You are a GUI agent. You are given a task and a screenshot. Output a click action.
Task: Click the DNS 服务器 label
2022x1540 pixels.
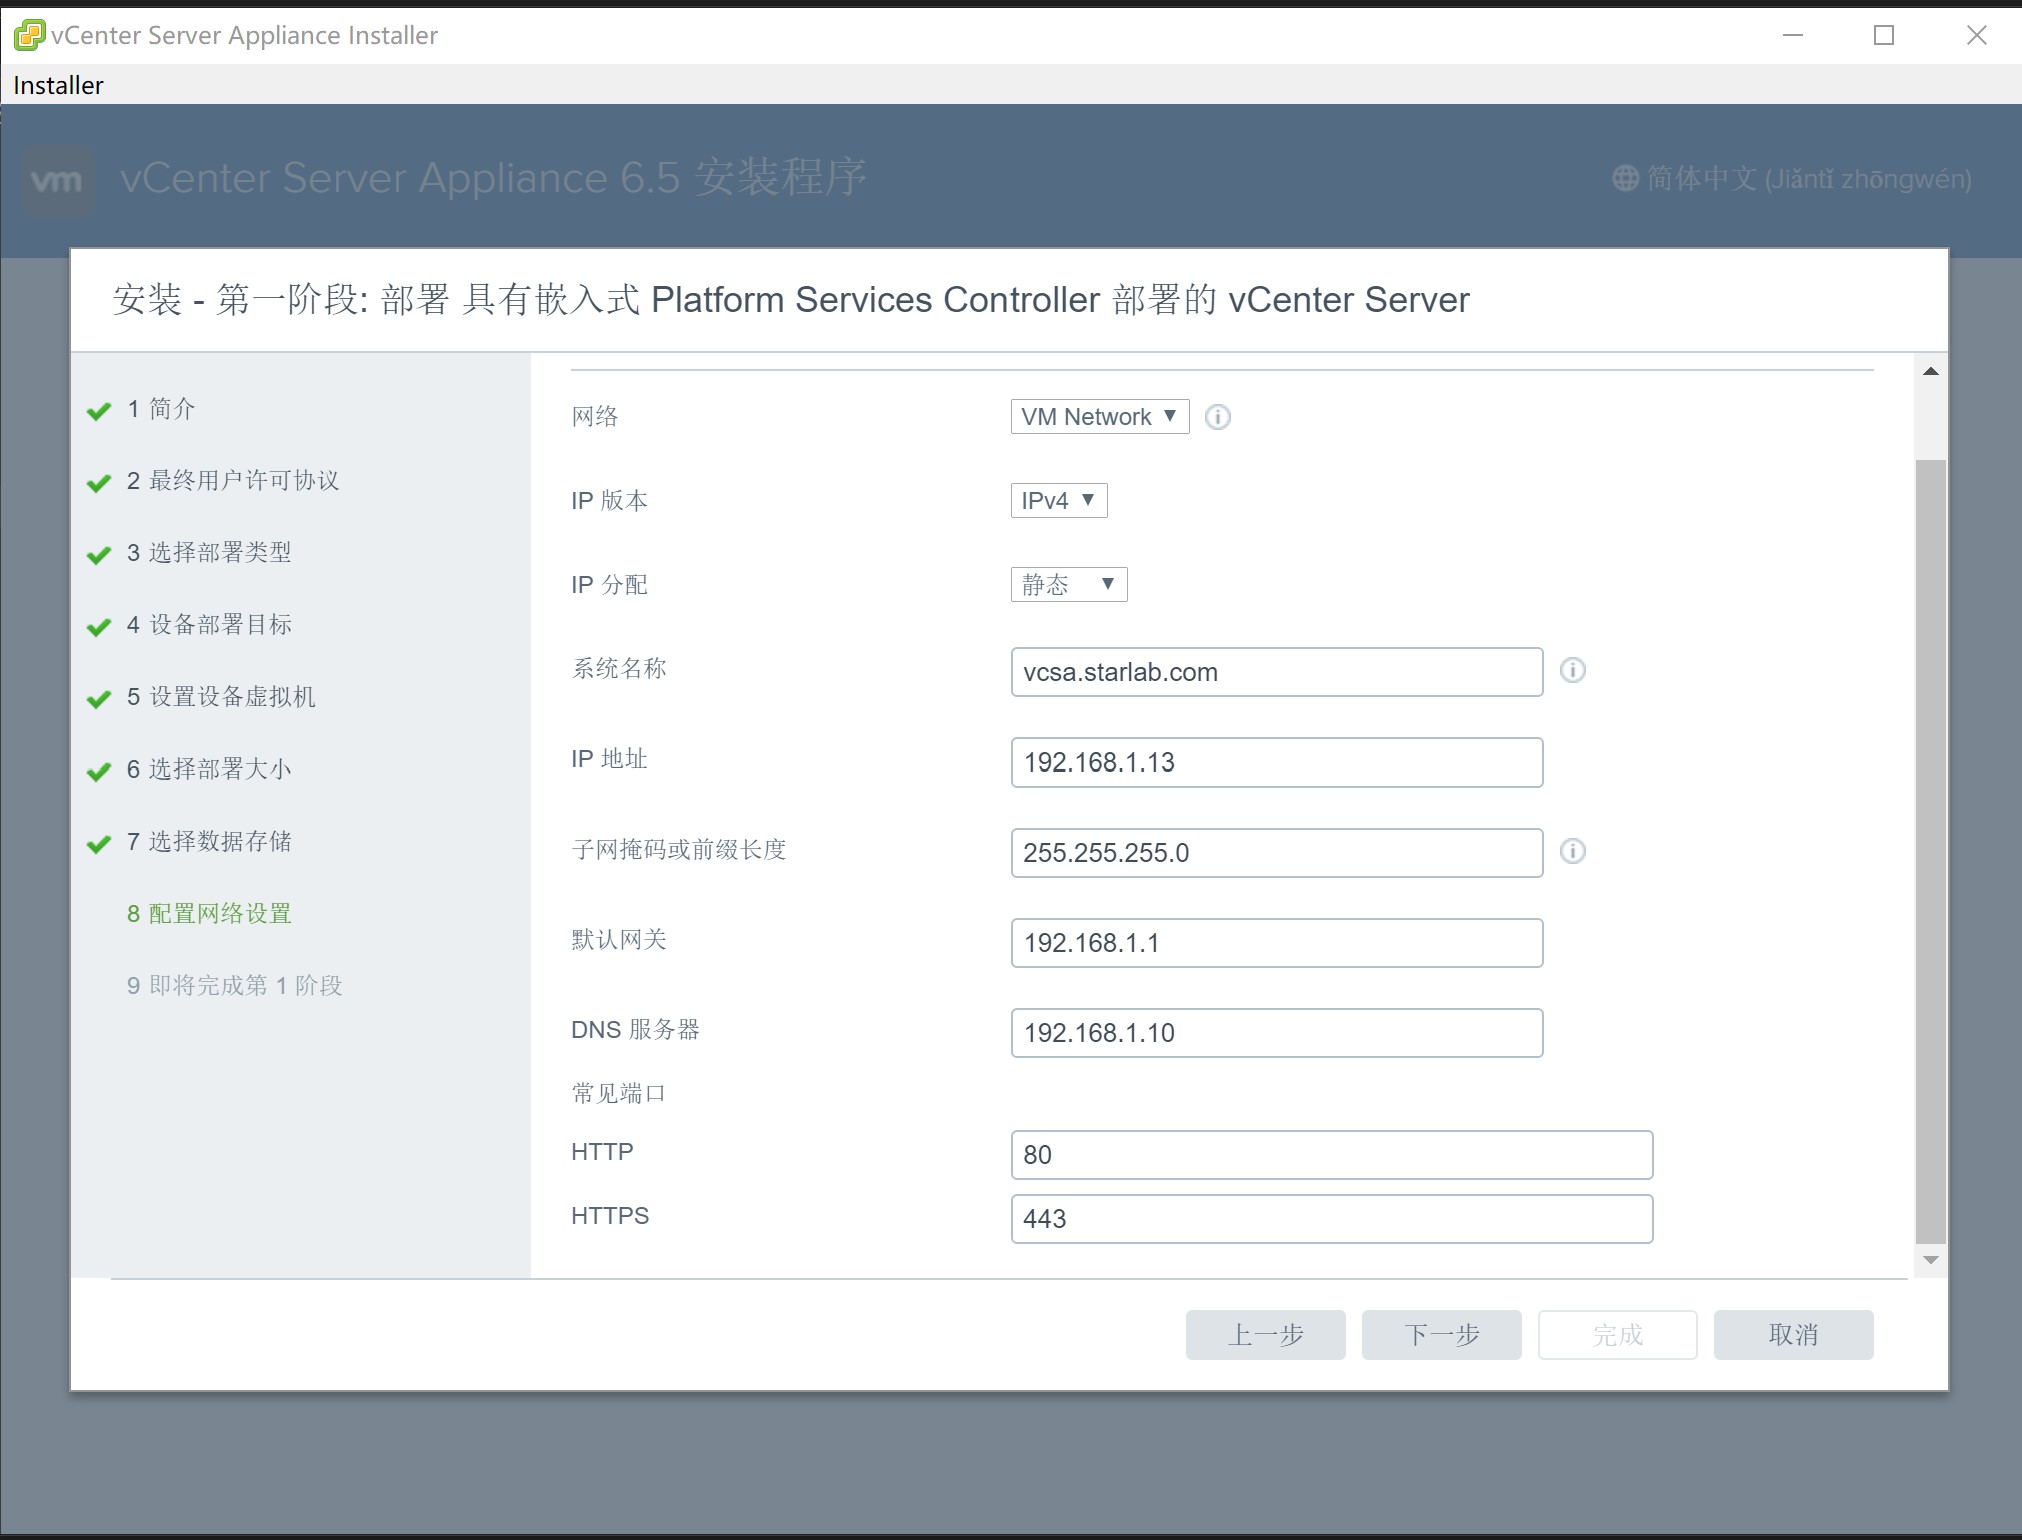(x=635, y=1029)
